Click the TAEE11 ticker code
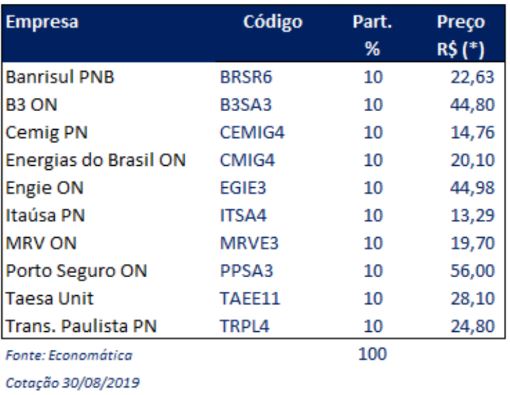 tap(250, 298)
